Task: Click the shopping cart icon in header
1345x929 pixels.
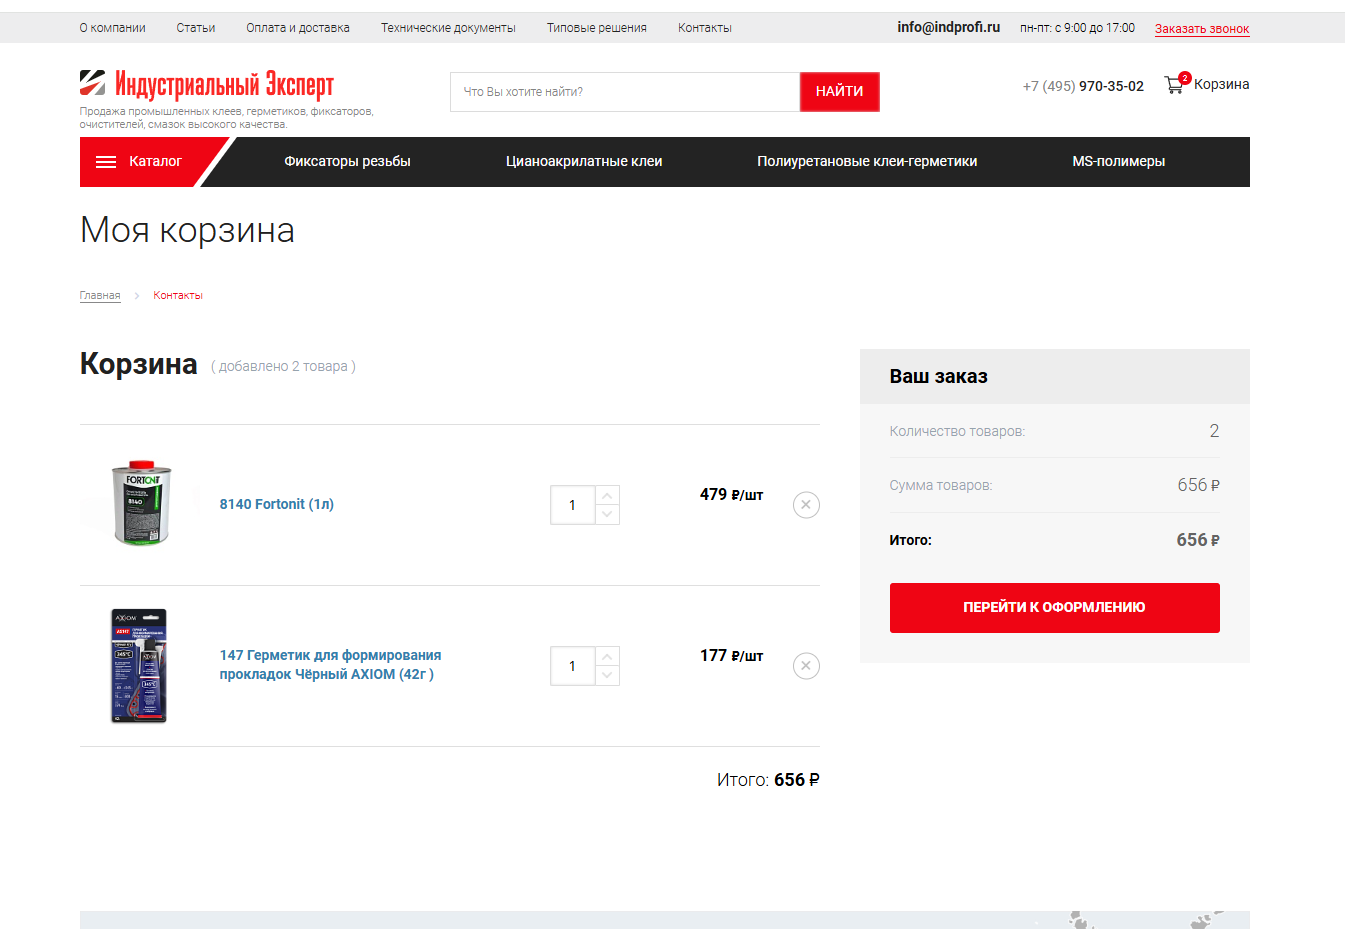Action: 1174,85
